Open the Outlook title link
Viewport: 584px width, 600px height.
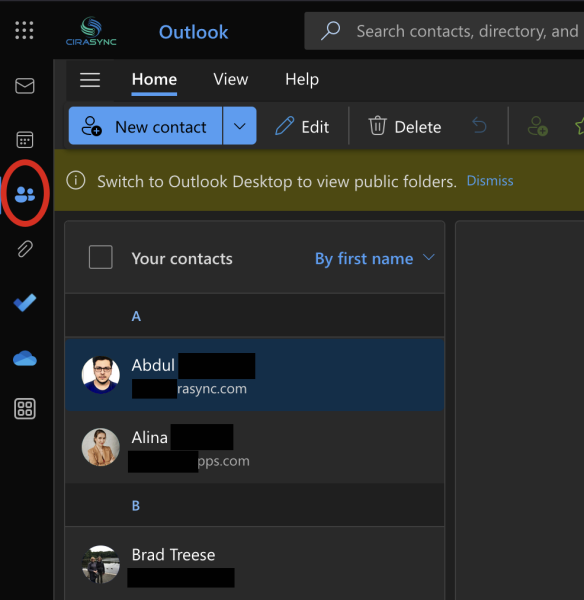point(194,32)
